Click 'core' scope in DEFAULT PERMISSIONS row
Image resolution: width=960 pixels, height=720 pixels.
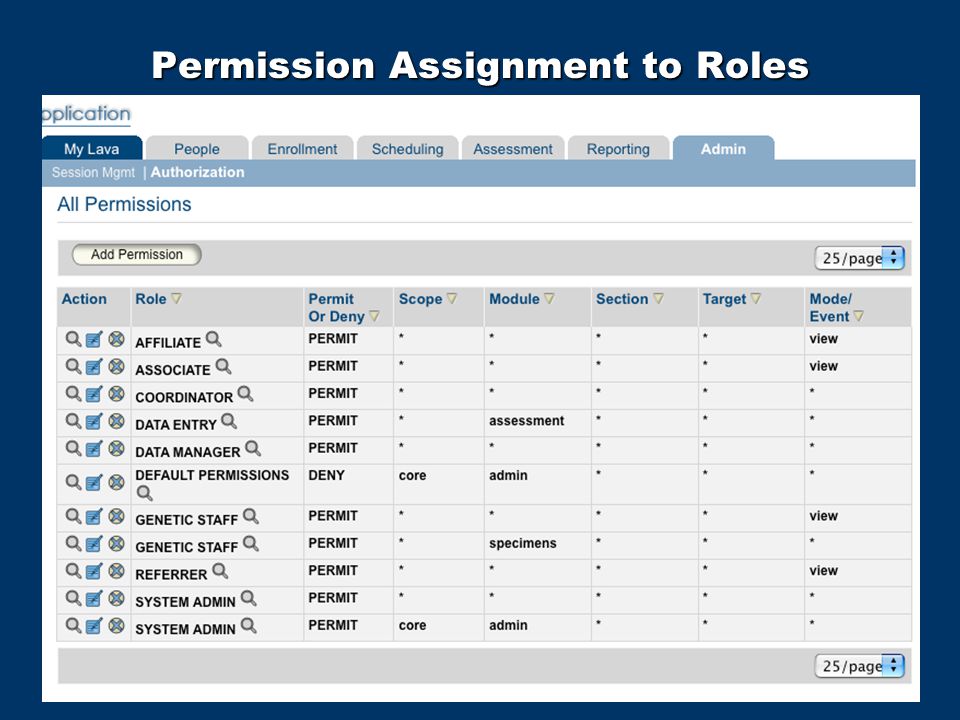point(412,475)
